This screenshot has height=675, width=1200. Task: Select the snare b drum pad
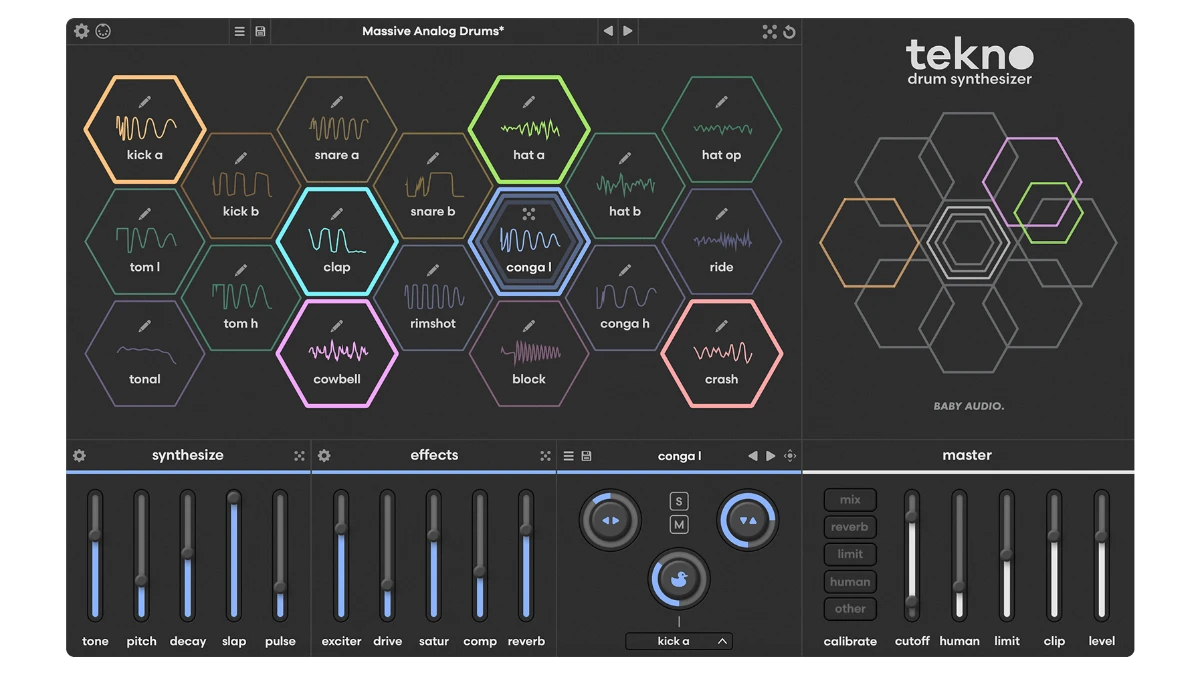tap(433, 185)
